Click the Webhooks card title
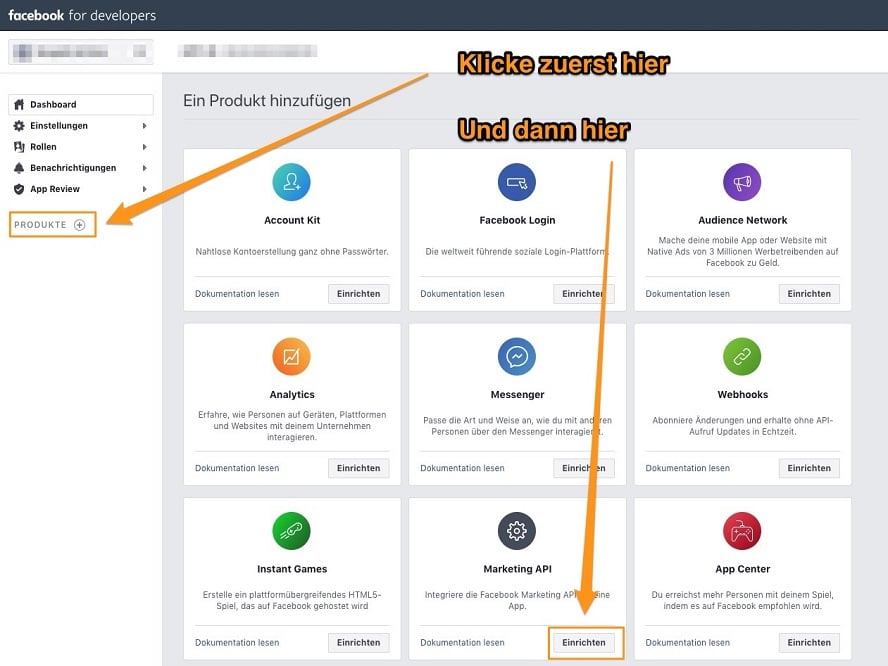Image resolution: width=888 pixels, height=666 pixels. pyautogui.click(x=742, y=395)
